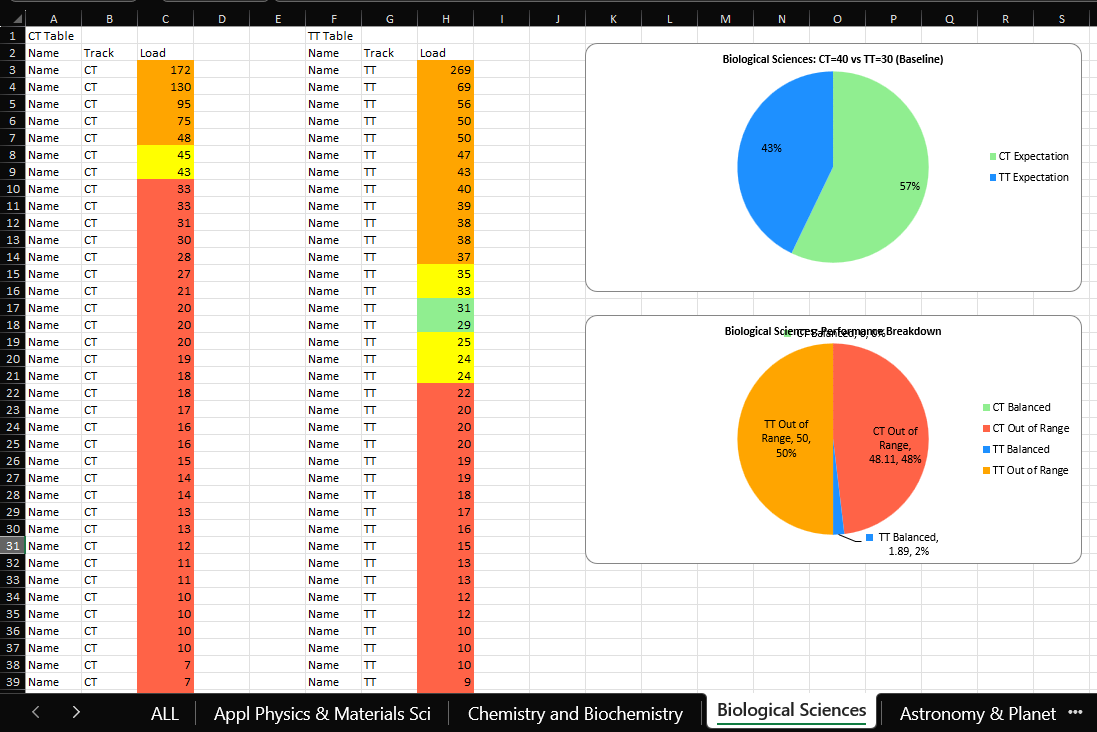Click the blue TT Expectation legend marker
Image resolution: width=1097 pixels, height=732 pixels.
[992, 177]
